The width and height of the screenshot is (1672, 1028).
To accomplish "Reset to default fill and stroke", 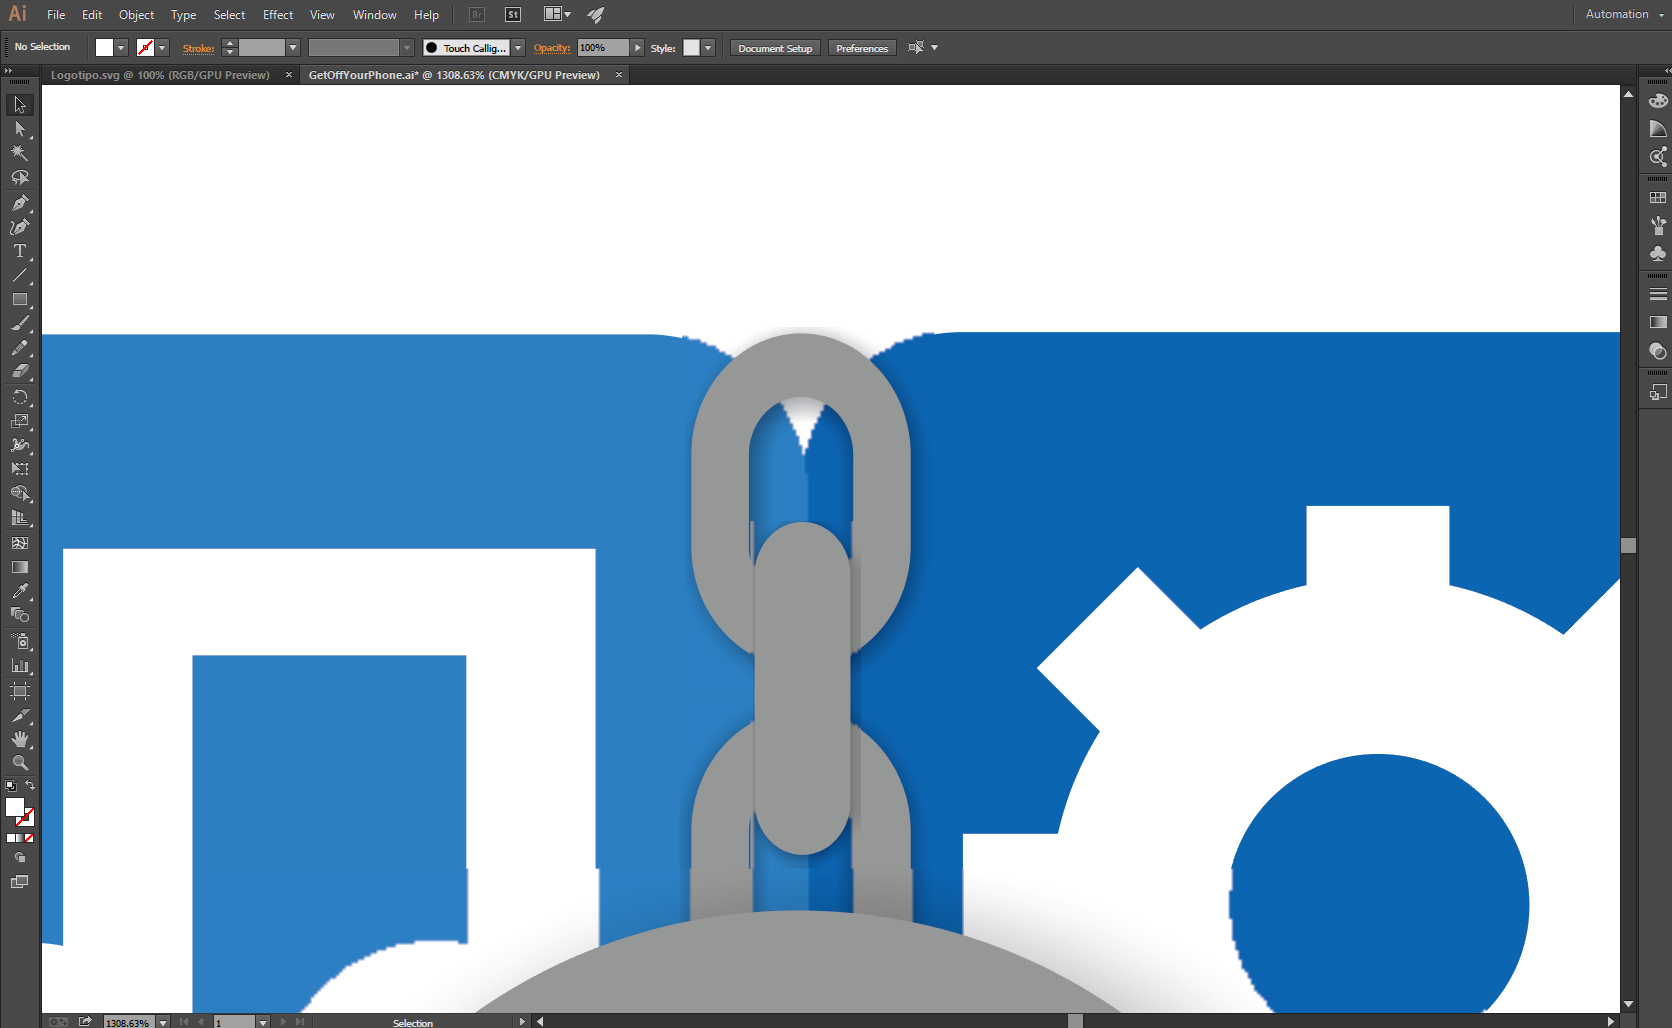I will point(11,786).
